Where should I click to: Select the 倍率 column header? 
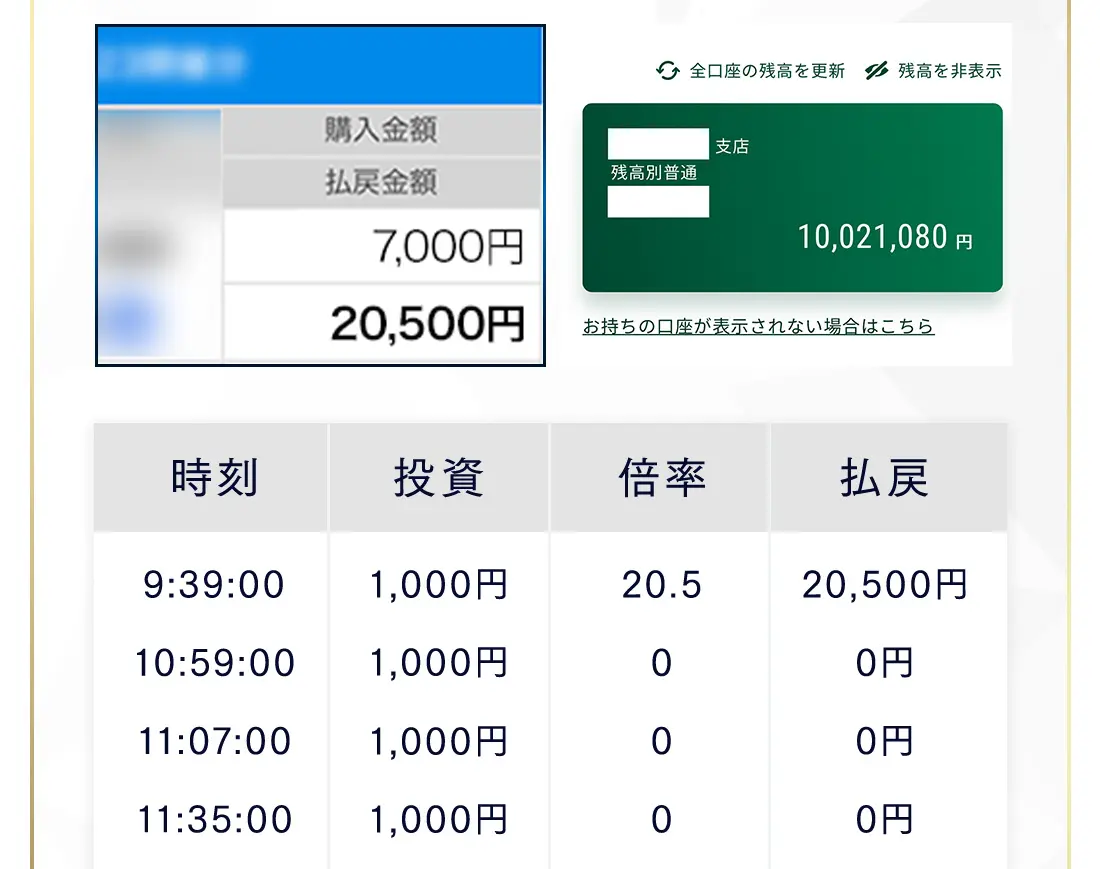[661, 478]
